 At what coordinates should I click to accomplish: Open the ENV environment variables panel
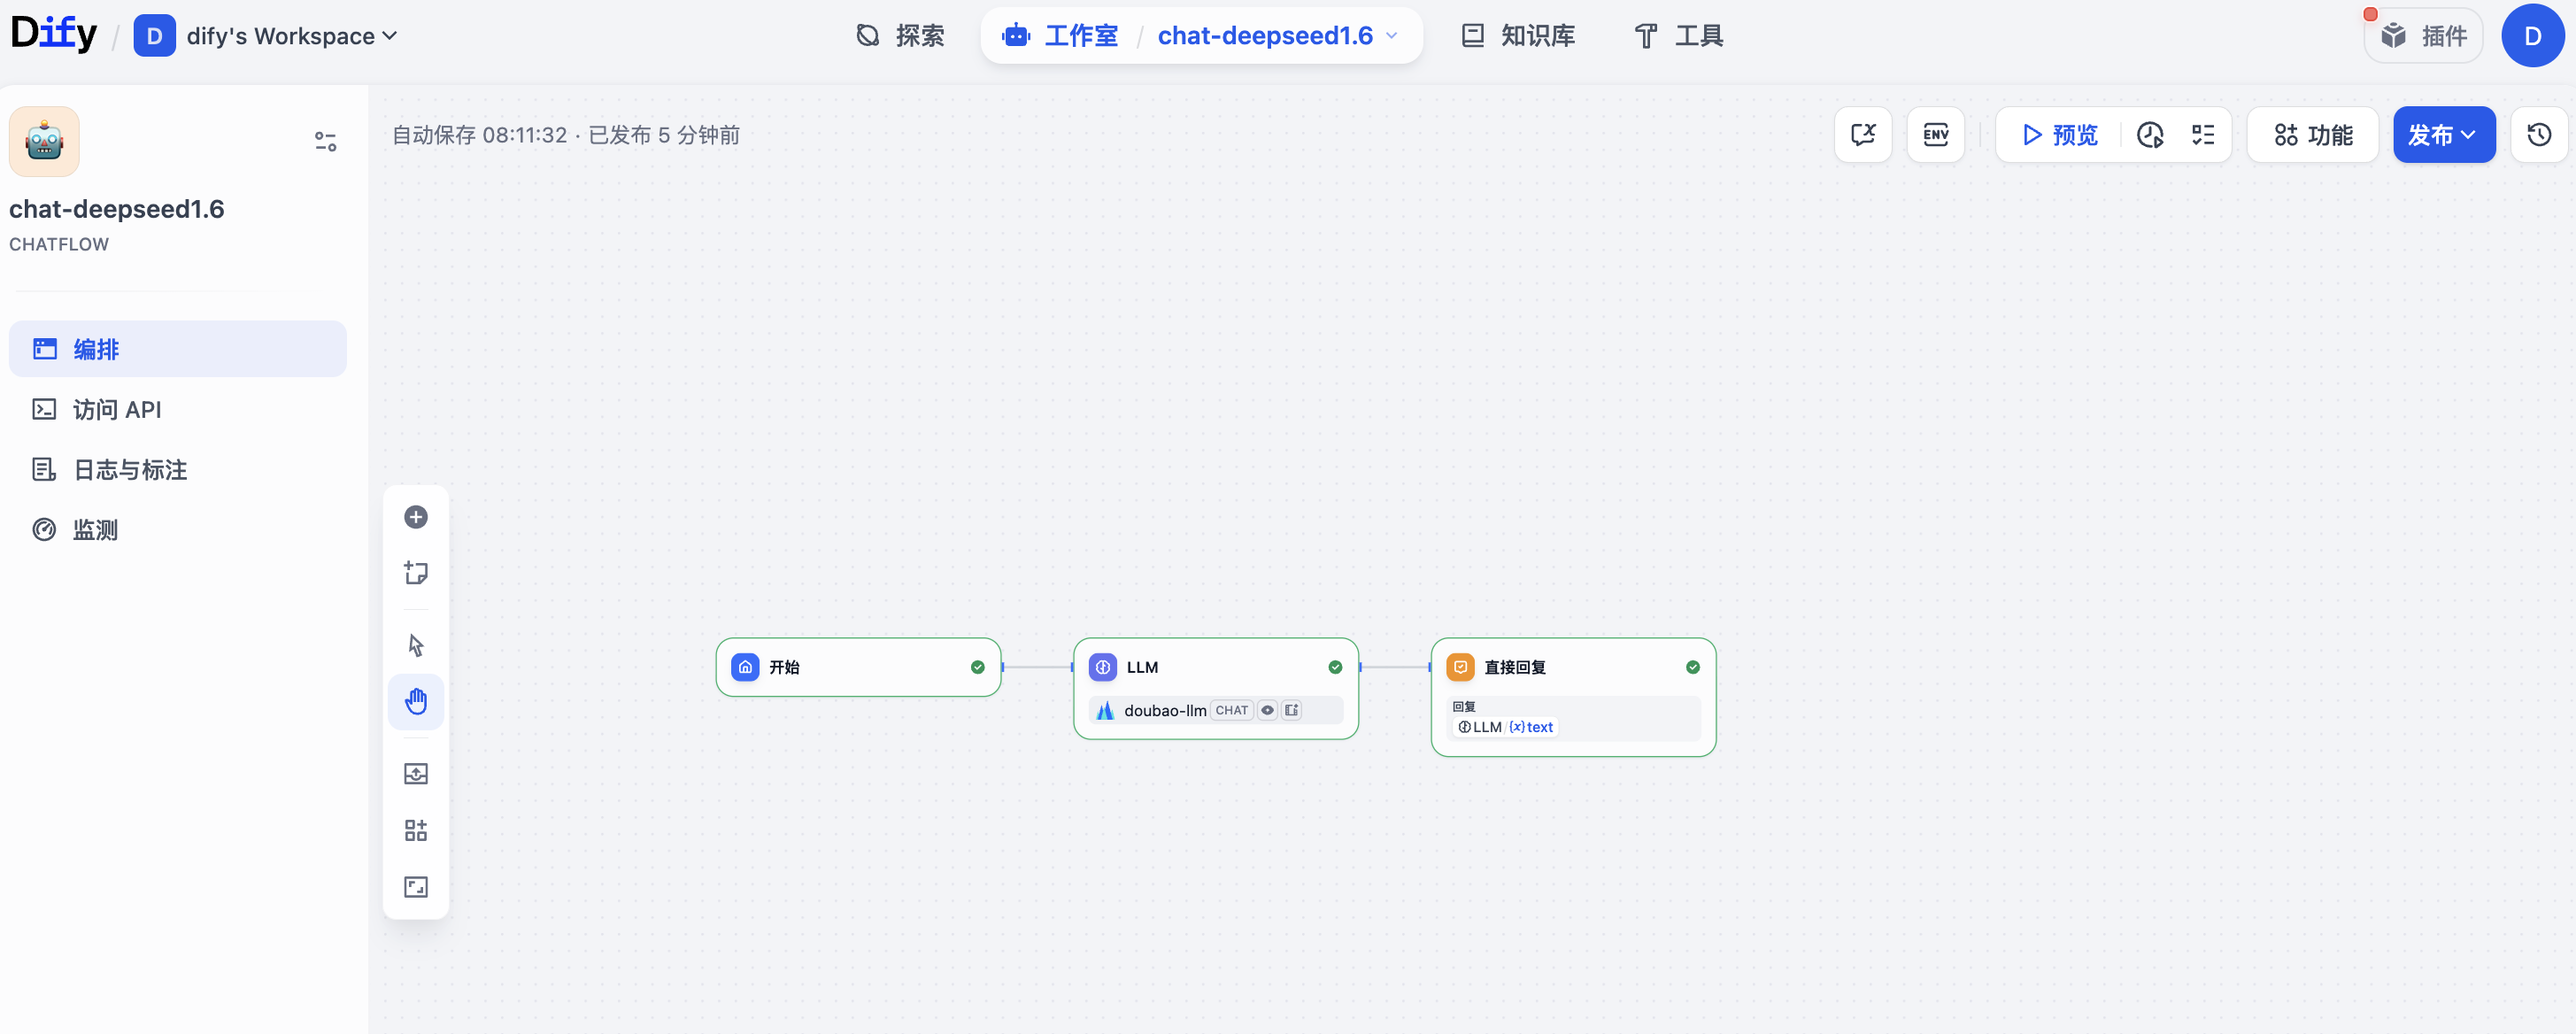1935,135
